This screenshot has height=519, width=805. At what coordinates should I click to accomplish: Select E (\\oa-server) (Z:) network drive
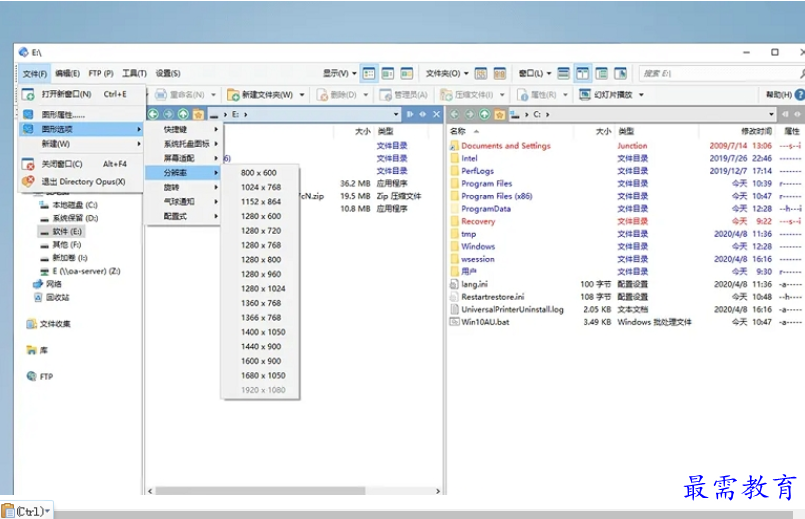[x=86, y=271]
